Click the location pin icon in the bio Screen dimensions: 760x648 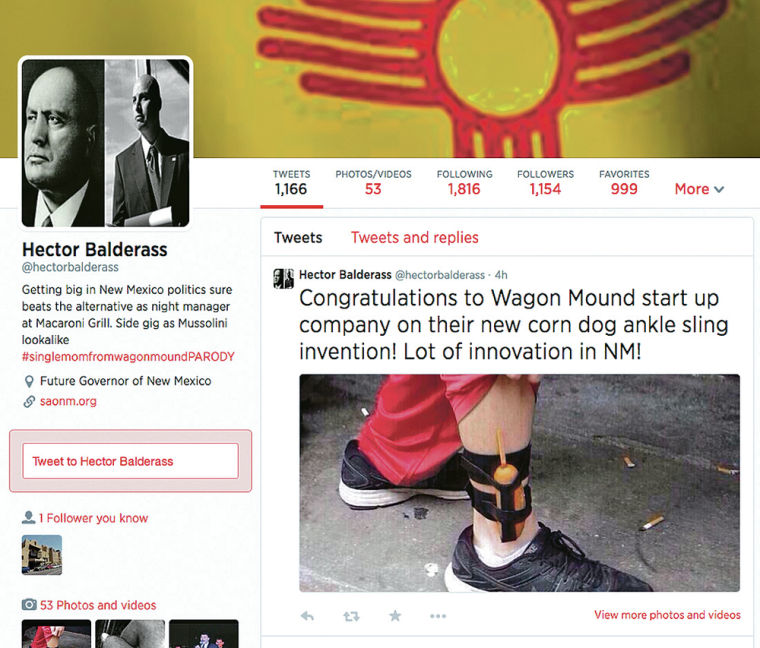coord(29,381)
